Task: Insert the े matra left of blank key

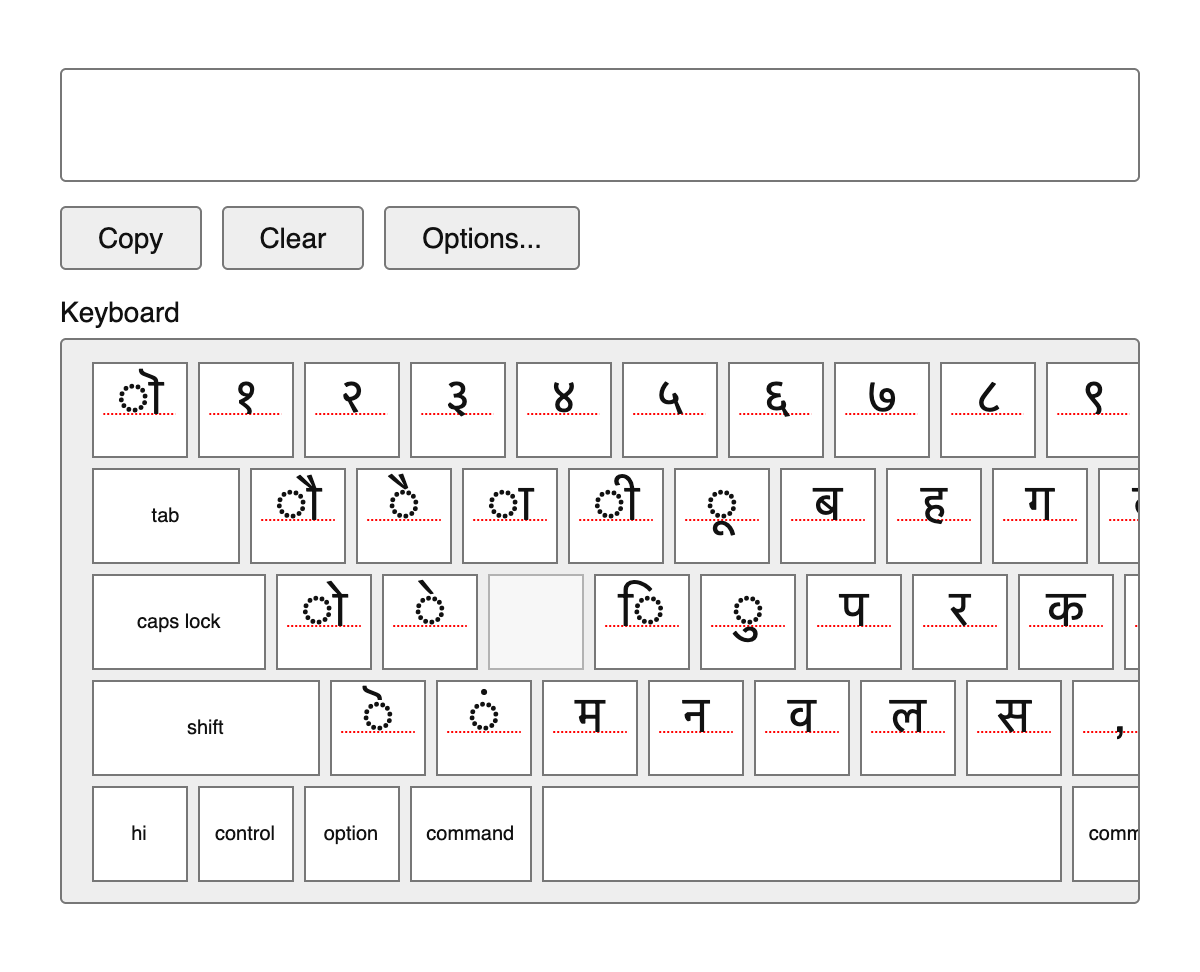Action: point(430,622)
